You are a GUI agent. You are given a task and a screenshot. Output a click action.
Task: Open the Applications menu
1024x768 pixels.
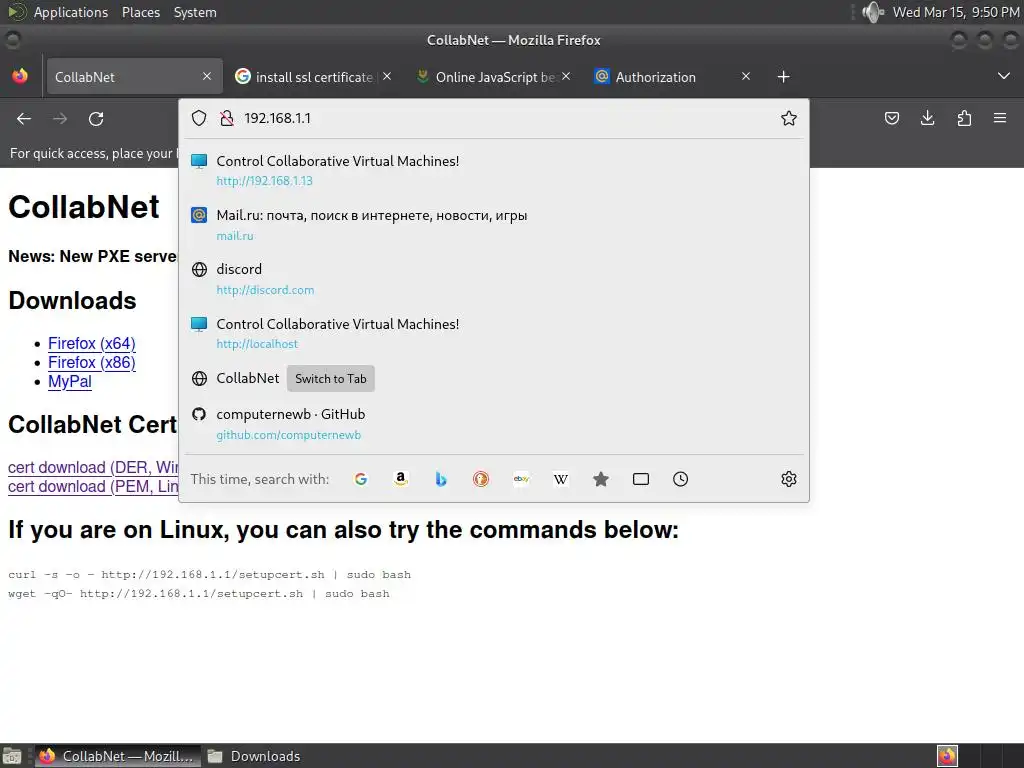point(71,12)
